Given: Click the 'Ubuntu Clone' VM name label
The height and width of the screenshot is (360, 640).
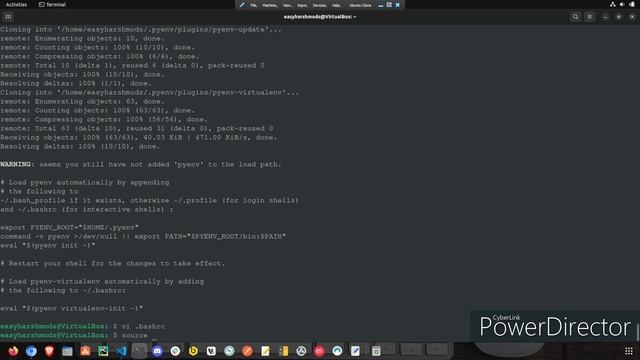Looking at the screenshot, I should (360, 5).
